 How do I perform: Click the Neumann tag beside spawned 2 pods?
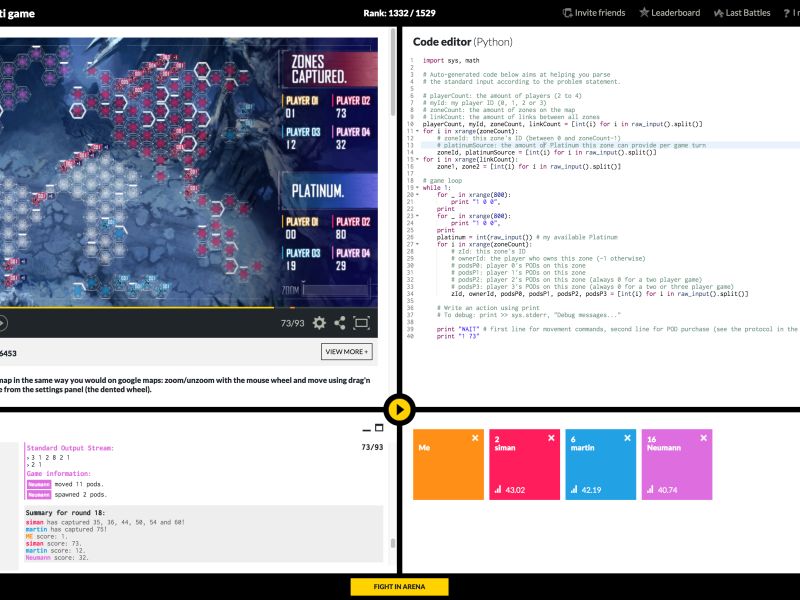click(x=39, y=495)
